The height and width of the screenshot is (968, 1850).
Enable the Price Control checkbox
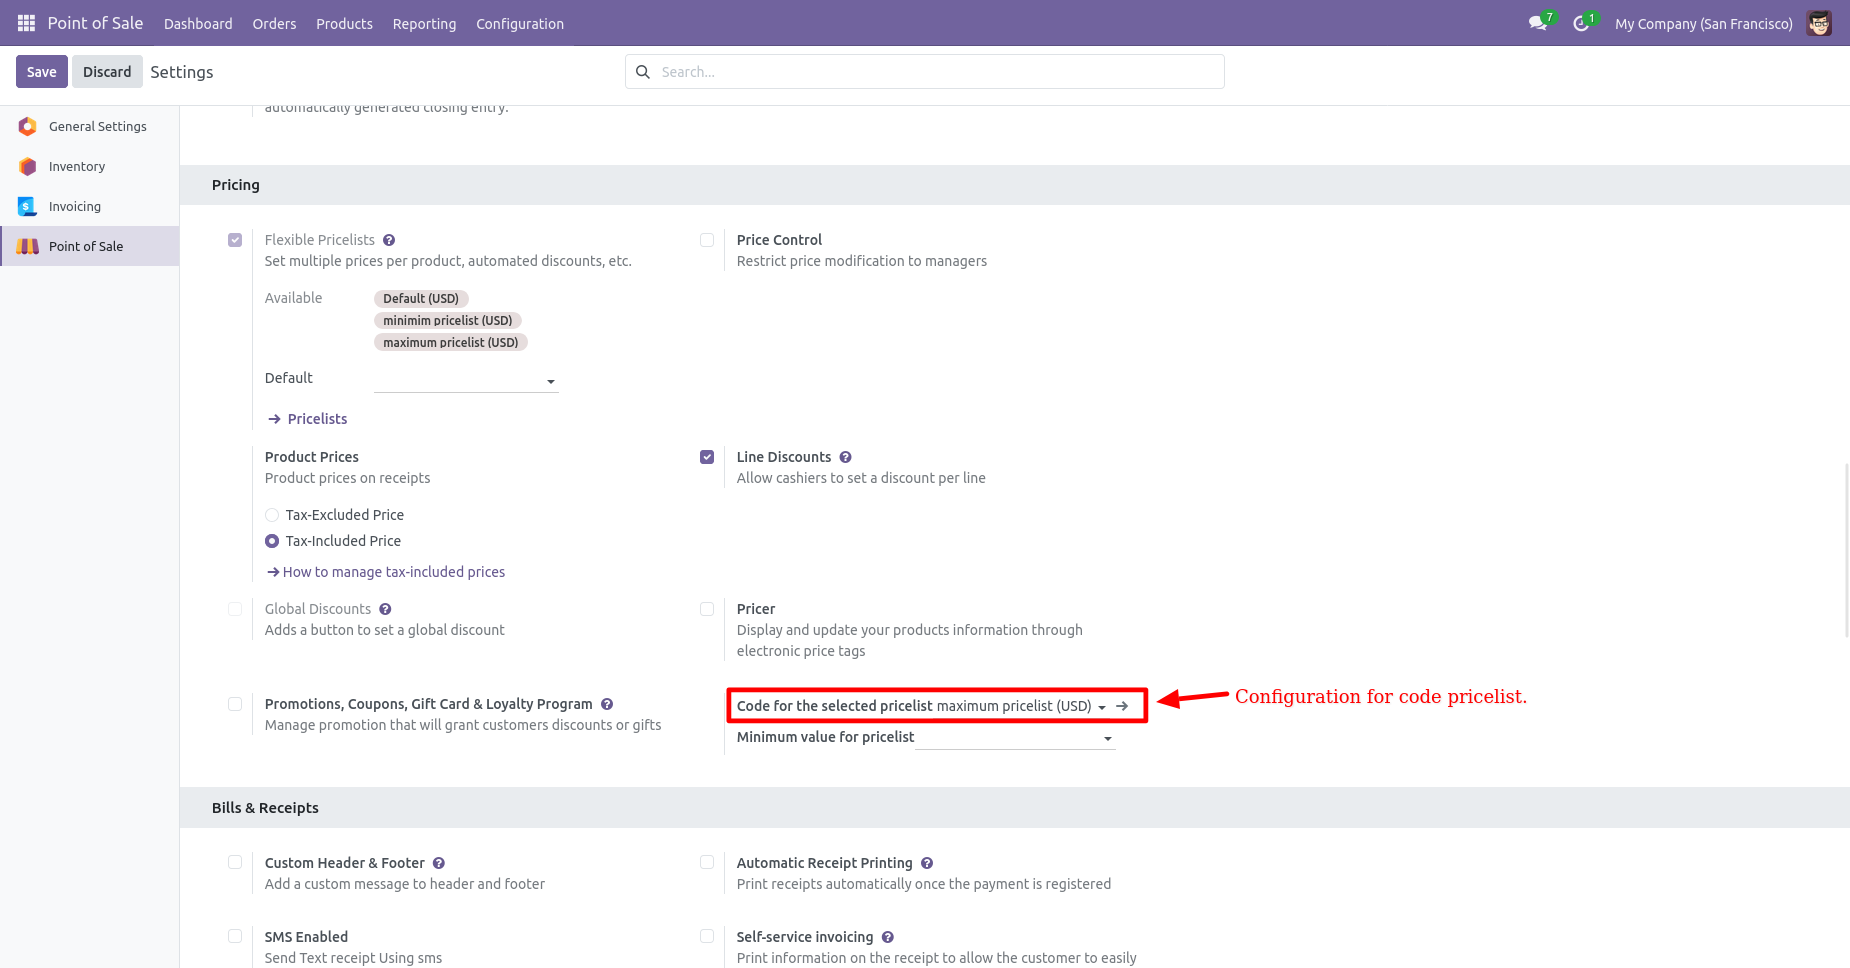[x=707, y=240]
